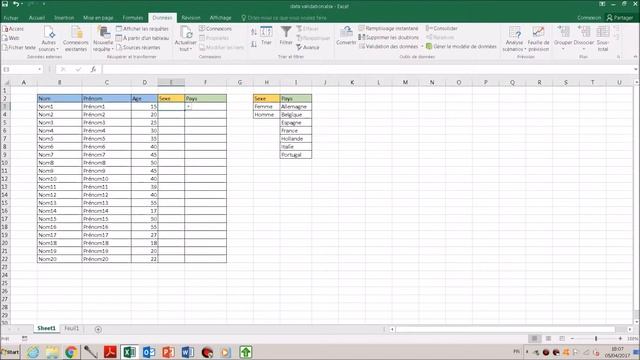Open the Name Box dropdown arrow
640x360 pixels.
click(x=40, y=69)
